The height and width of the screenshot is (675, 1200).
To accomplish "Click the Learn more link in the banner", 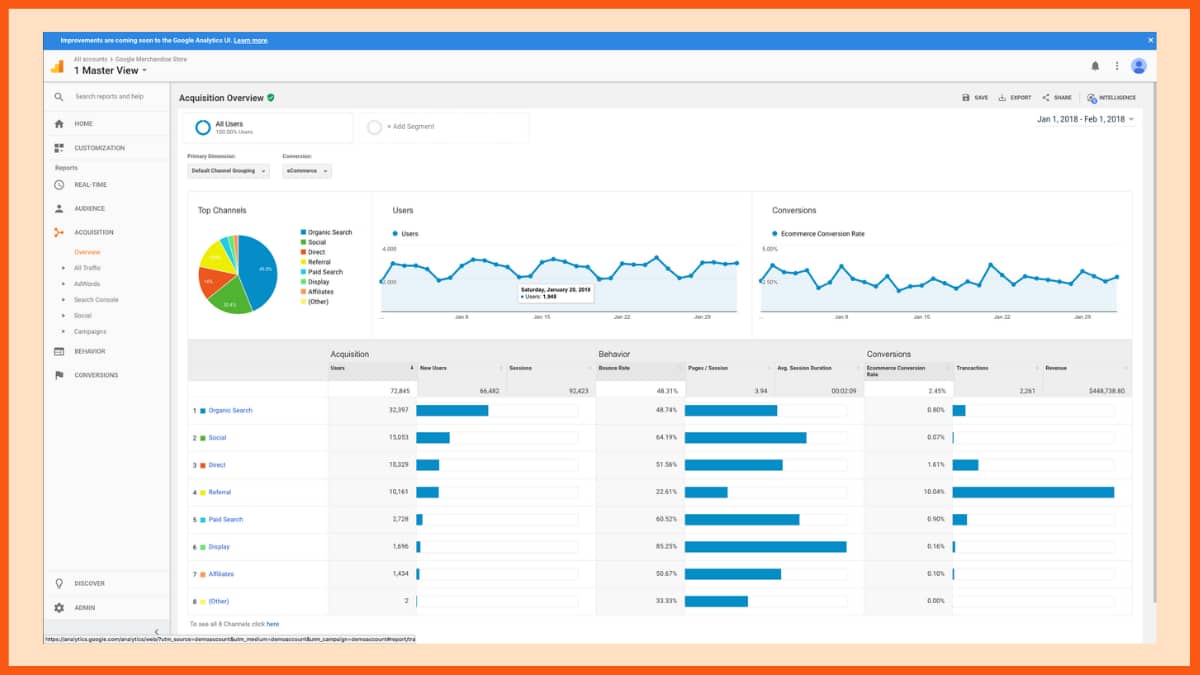I will 247,40.
